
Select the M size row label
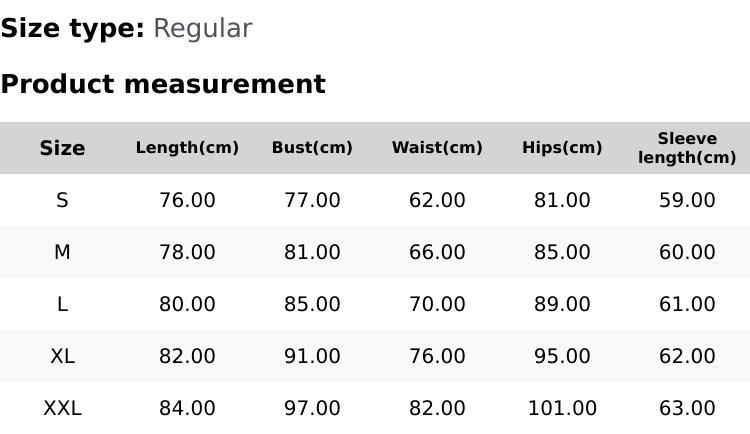(x=62, y=252)
